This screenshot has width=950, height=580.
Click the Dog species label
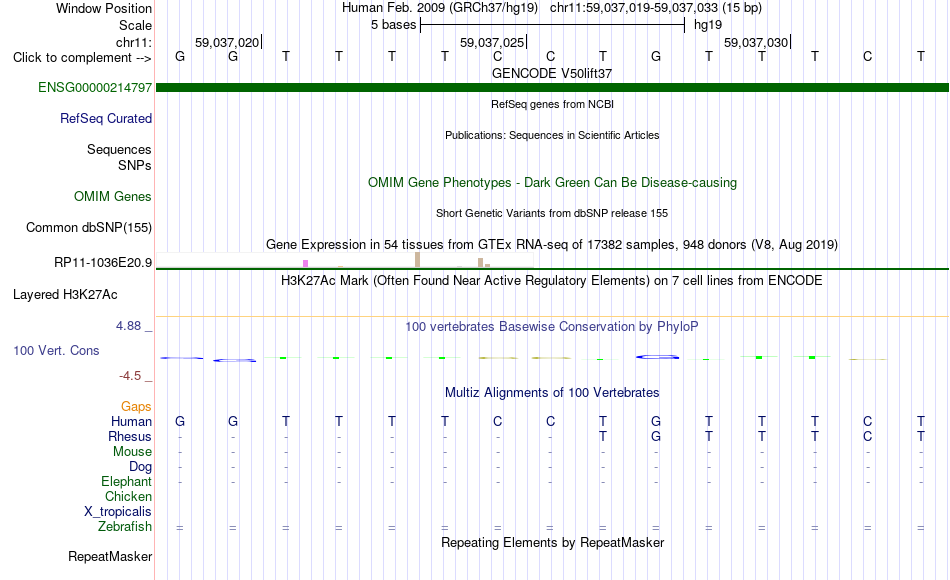(140, 467)
